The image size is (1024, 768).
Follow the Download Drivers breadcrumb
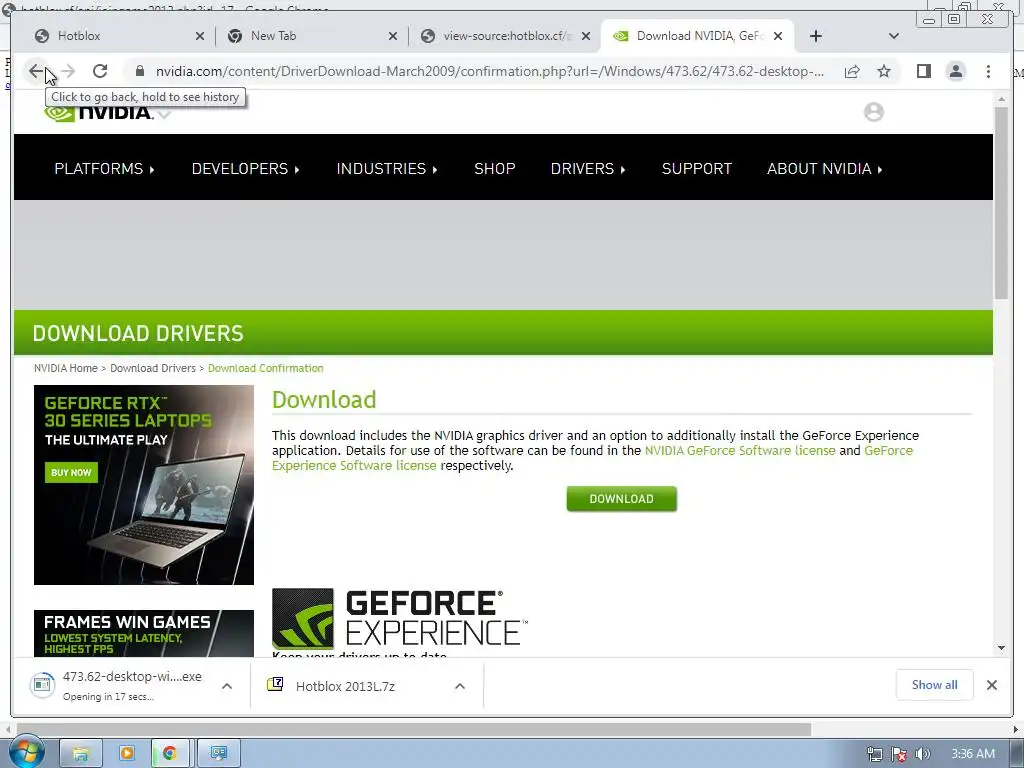153,368
